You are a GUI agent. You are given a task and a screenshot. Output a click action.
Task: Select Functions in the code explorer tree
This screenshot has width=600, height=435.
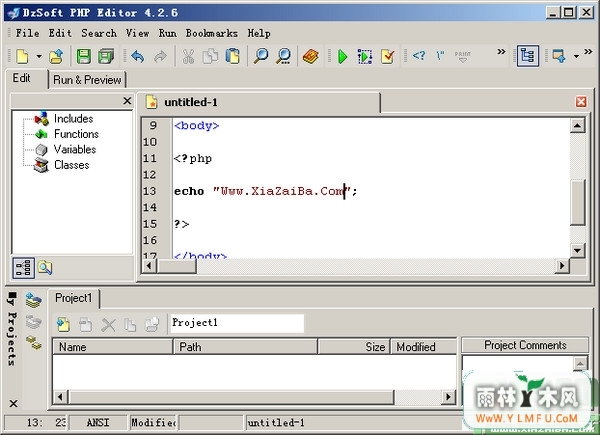[x=77, y=134]
